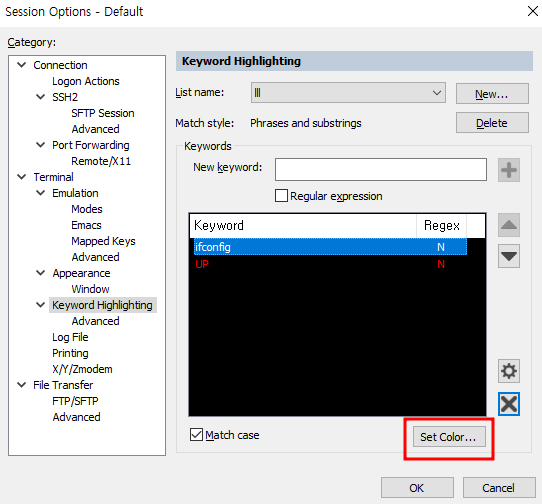This screenshot has width=542, height=504.
Task: Click the Delete list button
Action: 492,122
